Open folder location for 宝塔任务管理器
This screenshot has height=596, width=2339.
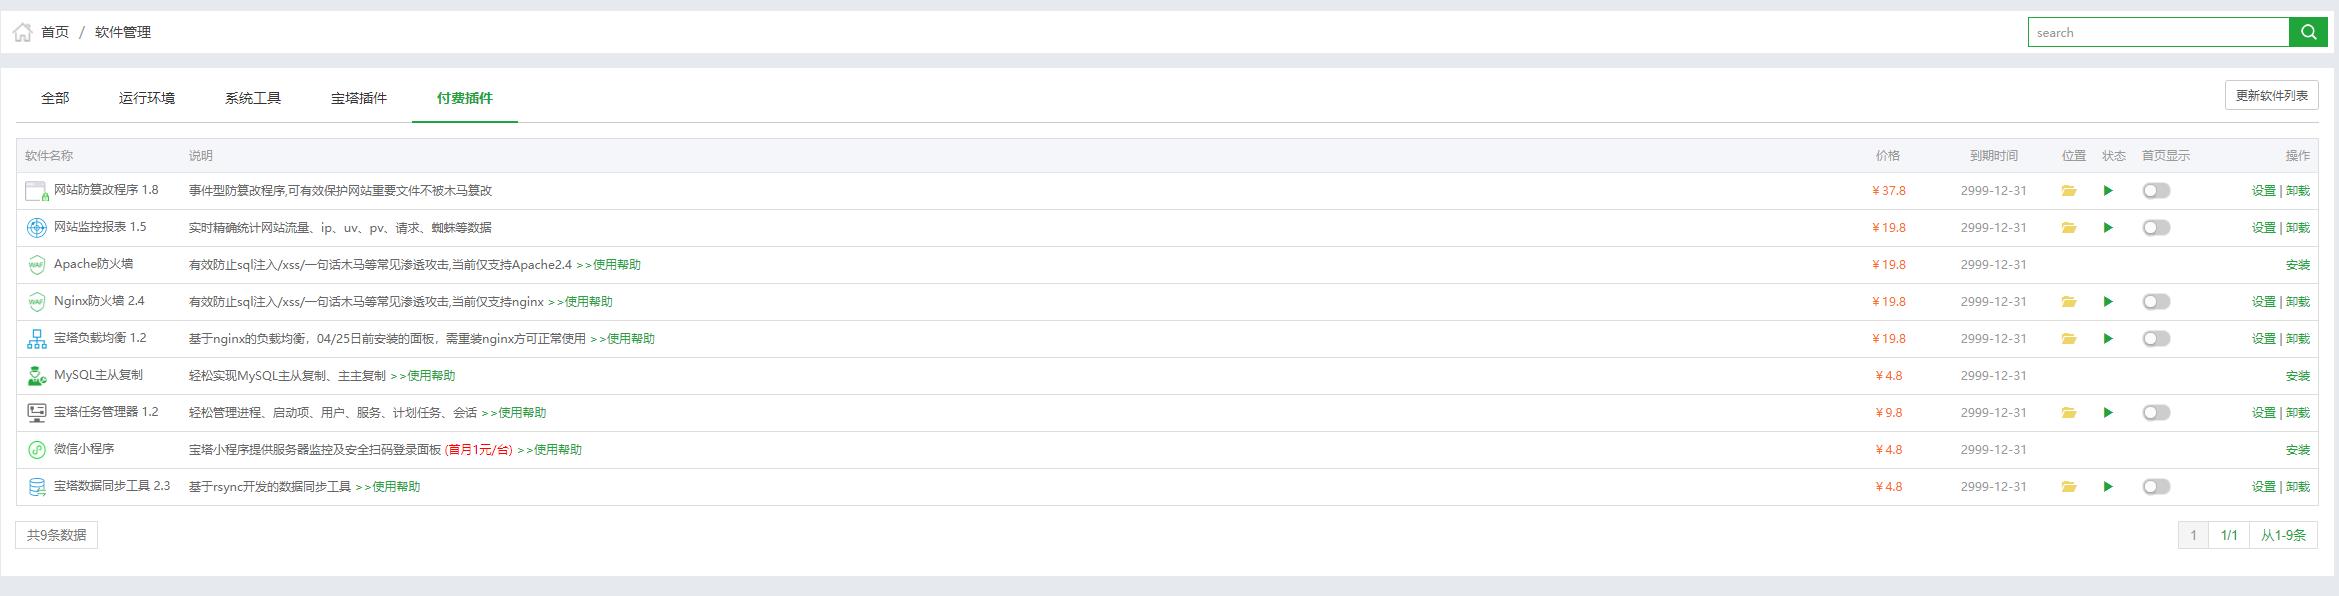pyautogui.click(x=2069, y=413)
